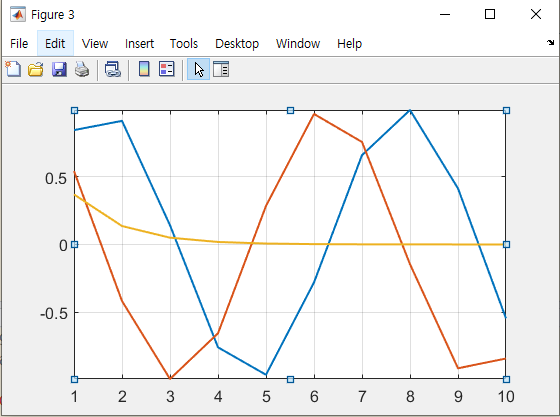560x417 pixels.
Task: Print figure using printer icon
Action: 82,69
